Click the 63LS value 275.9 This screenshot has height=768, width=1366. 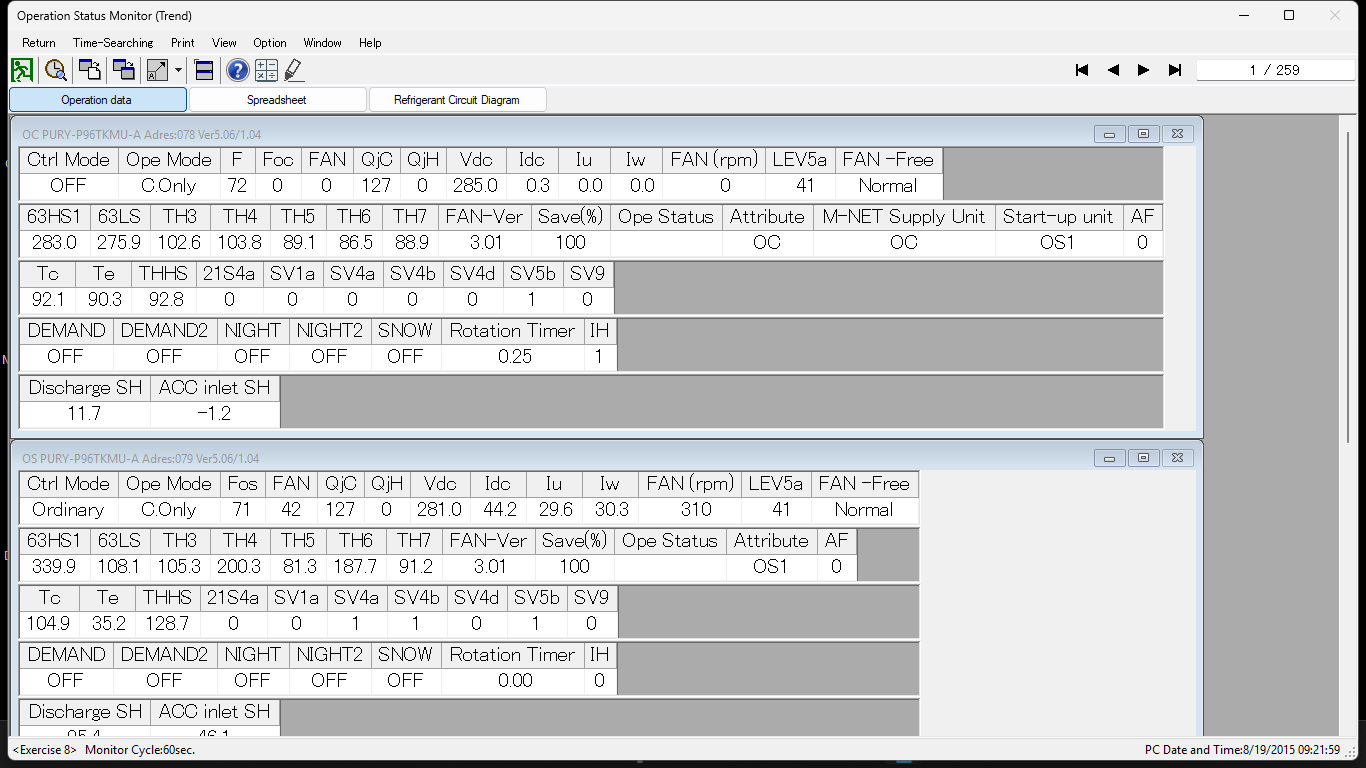[x=119, y=242]
